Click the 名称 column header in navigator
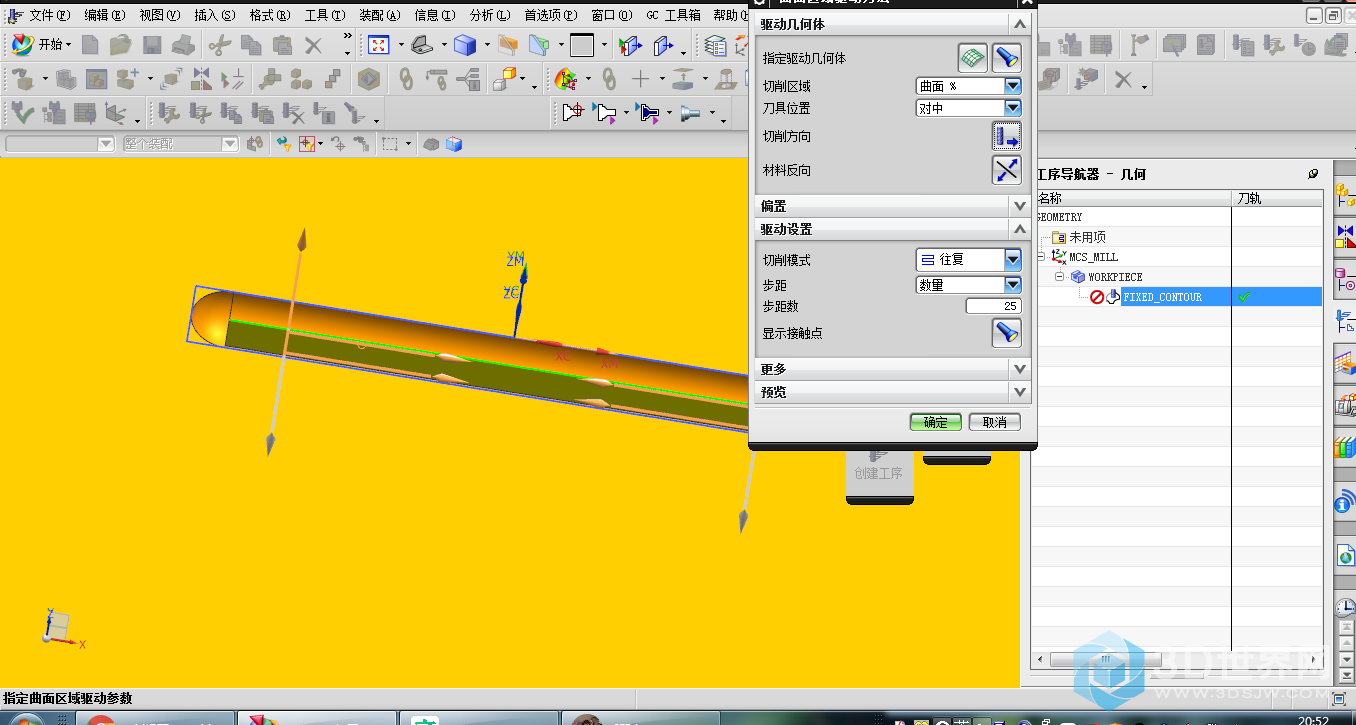This screenshot has height=725, width=1356. point(1132,198)
